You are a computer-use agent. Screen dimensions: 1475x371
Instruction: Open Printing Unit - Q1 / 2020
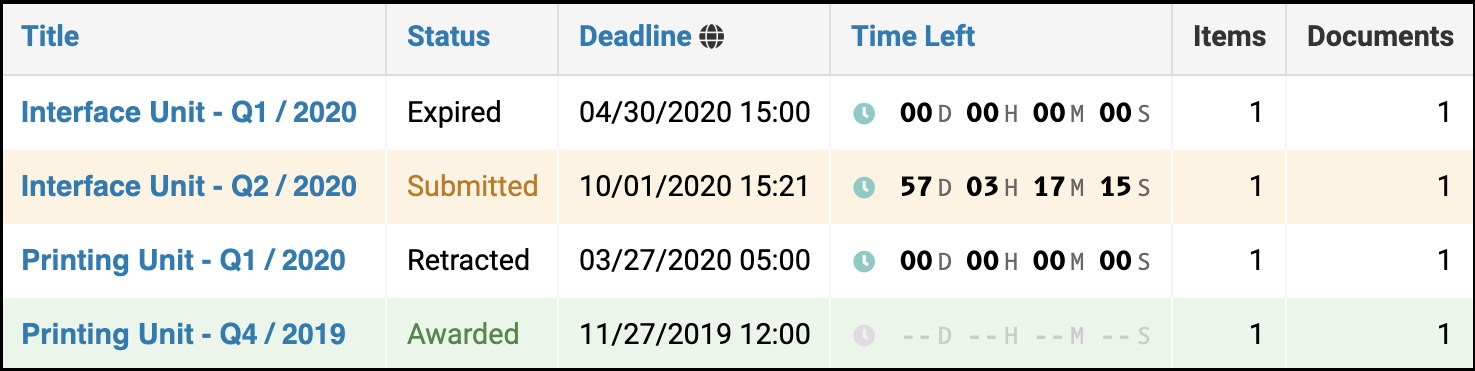(184, 260)
